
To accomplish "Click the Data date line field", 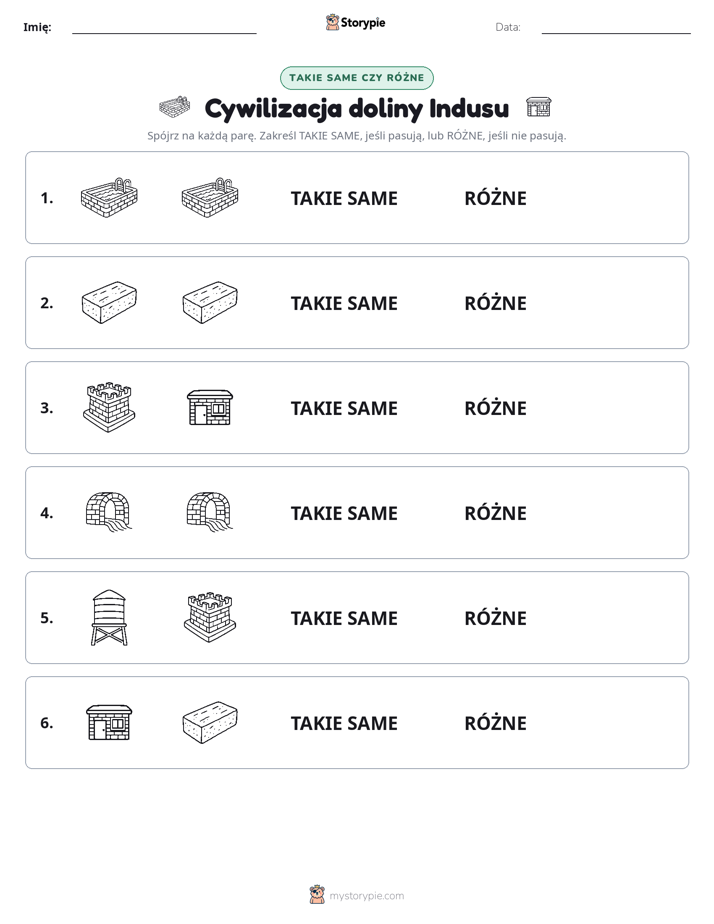I will click(616, 27).
